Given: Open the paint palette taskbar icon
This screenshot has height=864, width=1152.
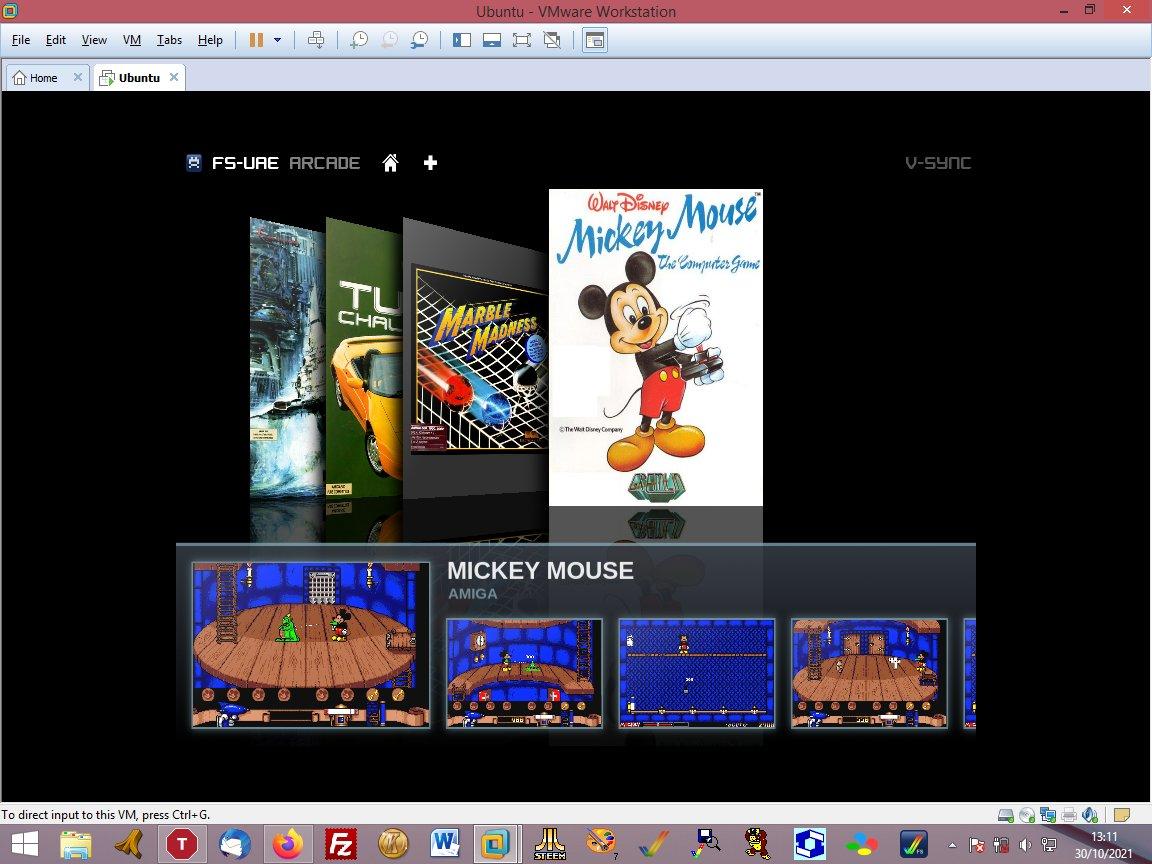Looking at the screenshot, I should [x=601, y=844].
